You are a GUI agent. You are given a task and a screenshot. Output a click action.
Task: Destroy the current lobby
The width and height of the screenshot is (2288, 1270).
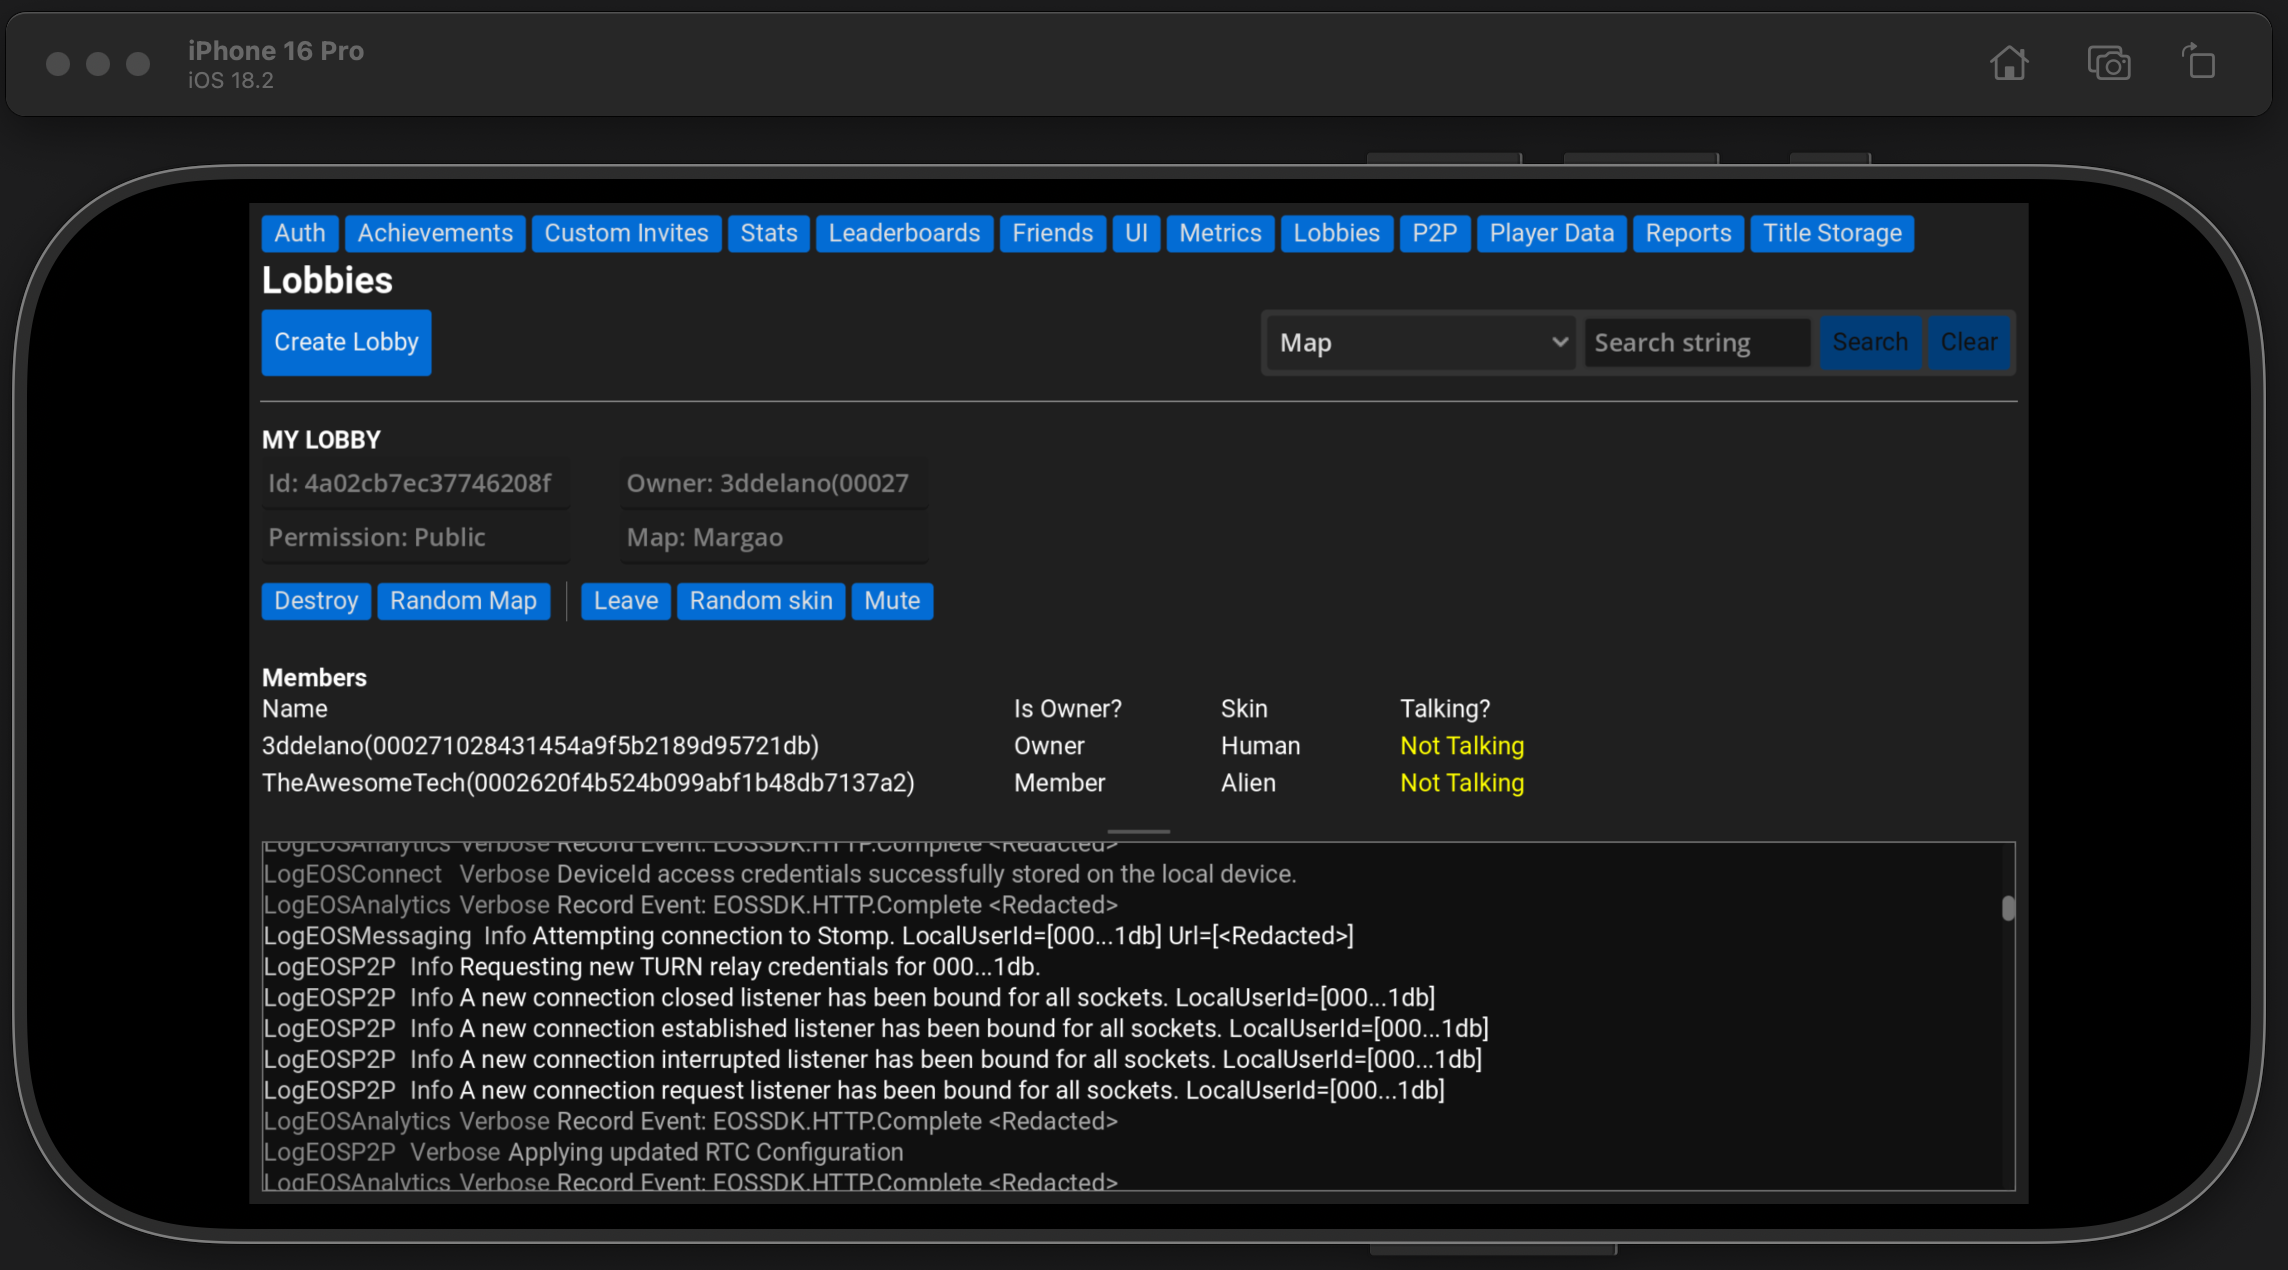[x=315, y=601]
